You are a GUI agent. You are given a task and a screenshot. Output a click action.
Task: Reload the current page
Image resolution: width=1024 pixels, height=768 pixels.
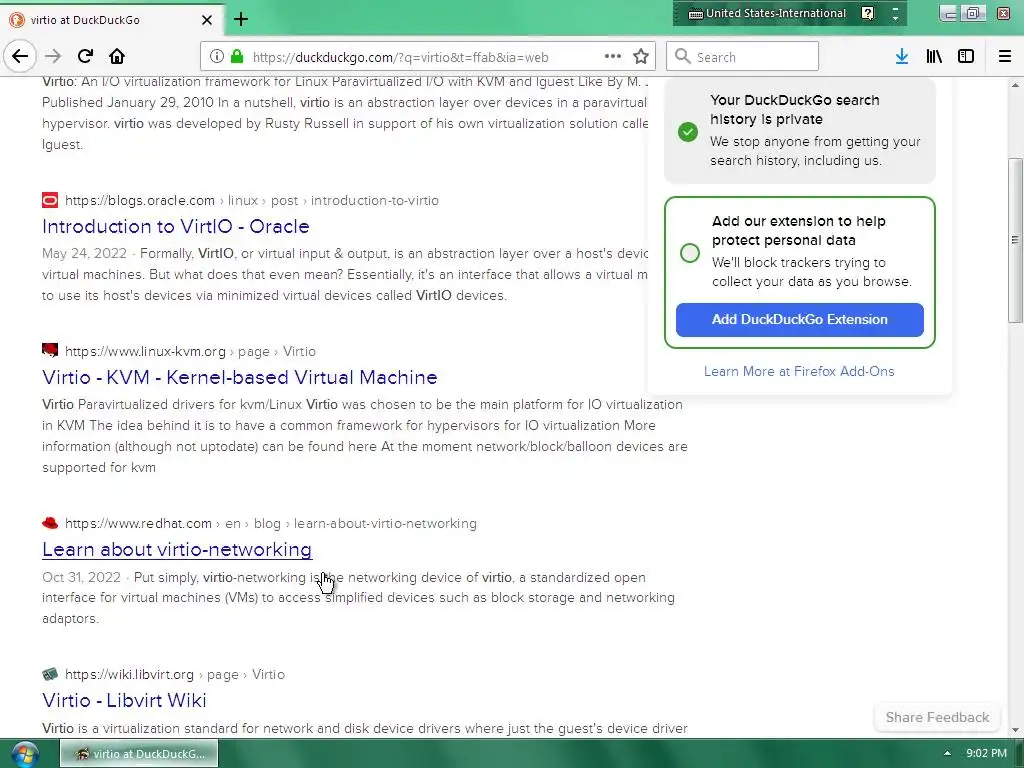click(x=86, y=56)
